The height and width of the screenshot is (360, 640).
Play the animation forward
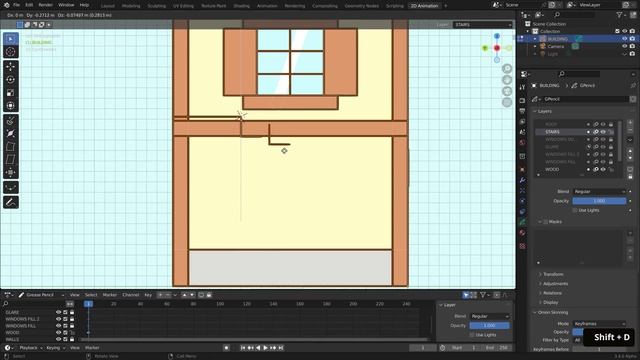pyautogui.click(x=265, y=348)
